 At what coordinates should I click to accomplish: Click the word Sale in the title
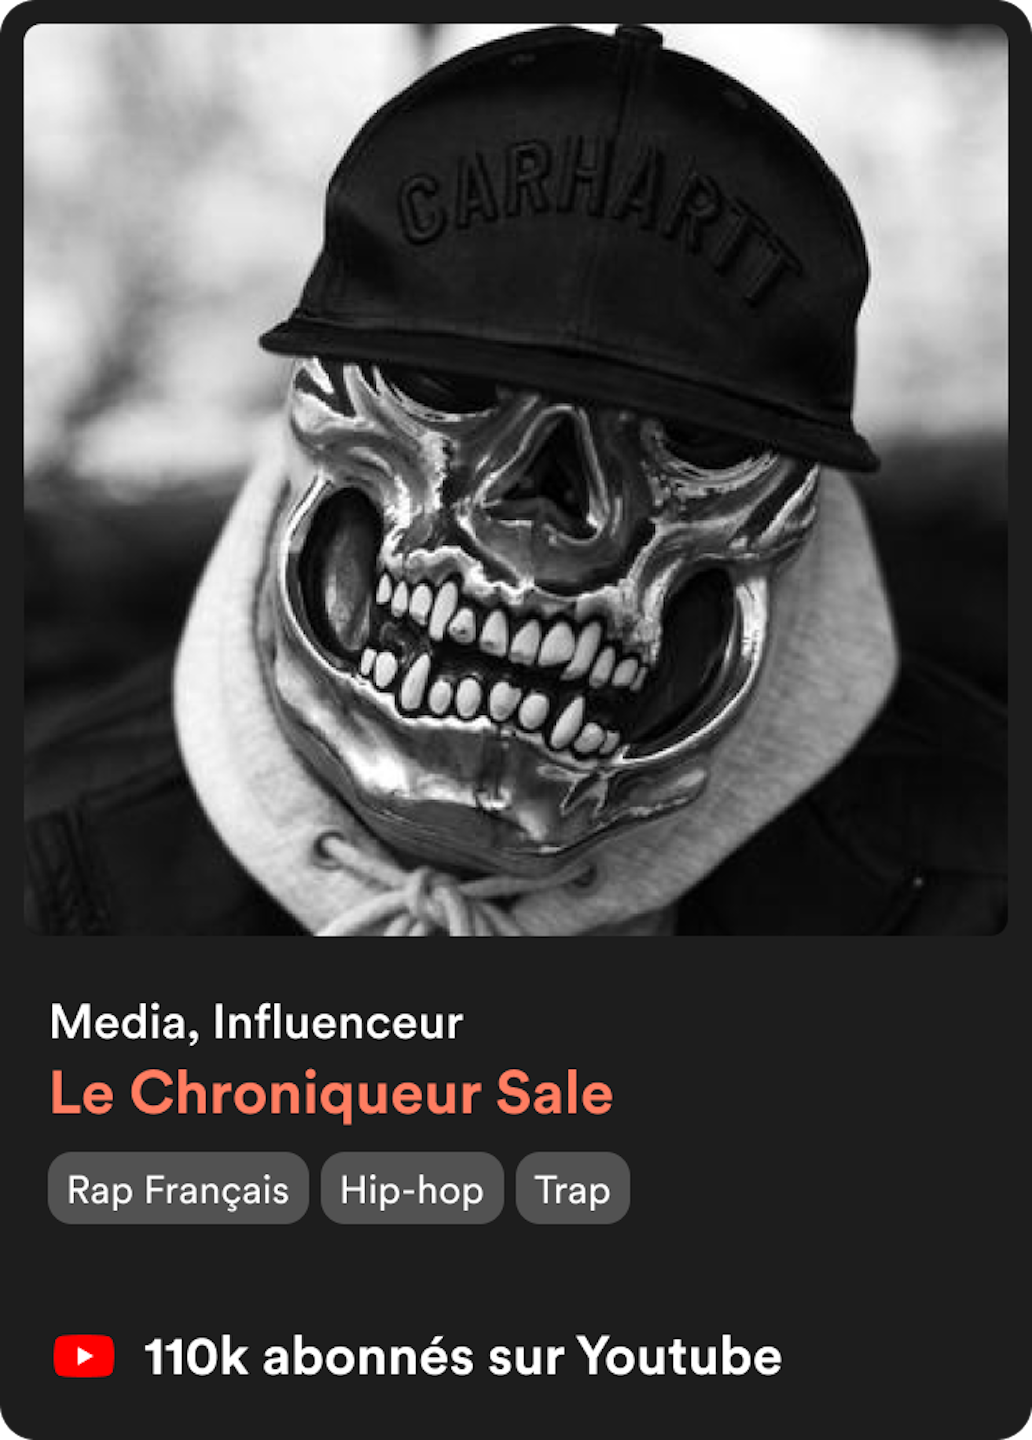[x=555, y=1092]
